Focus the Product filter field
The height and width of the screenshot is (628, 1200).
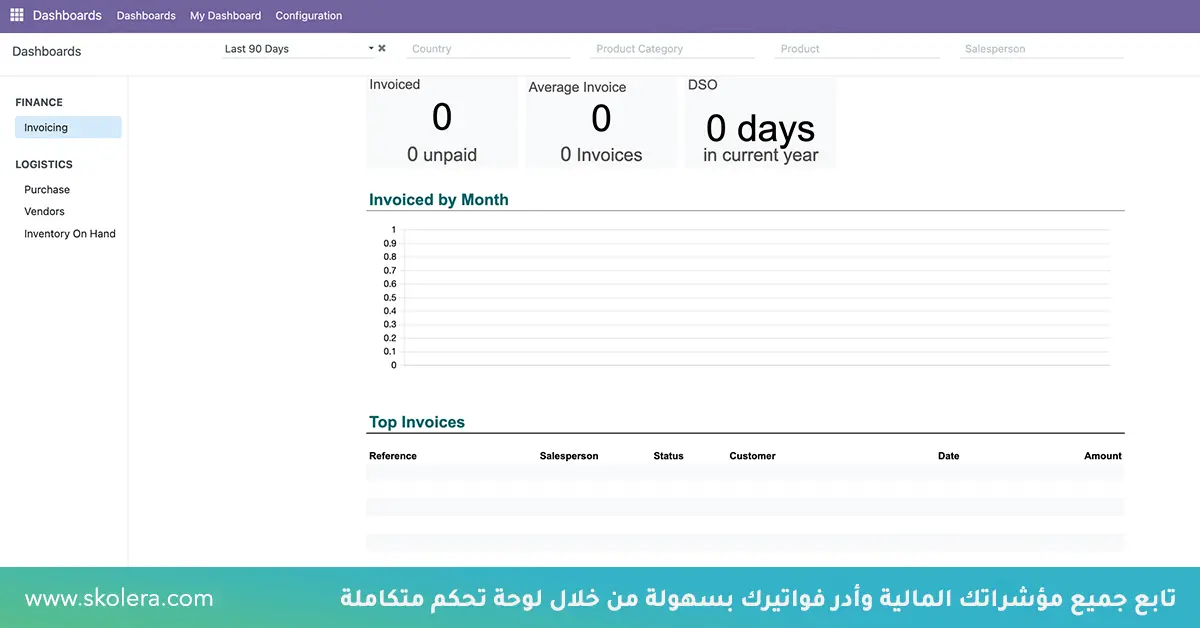[x=857, y=48]
